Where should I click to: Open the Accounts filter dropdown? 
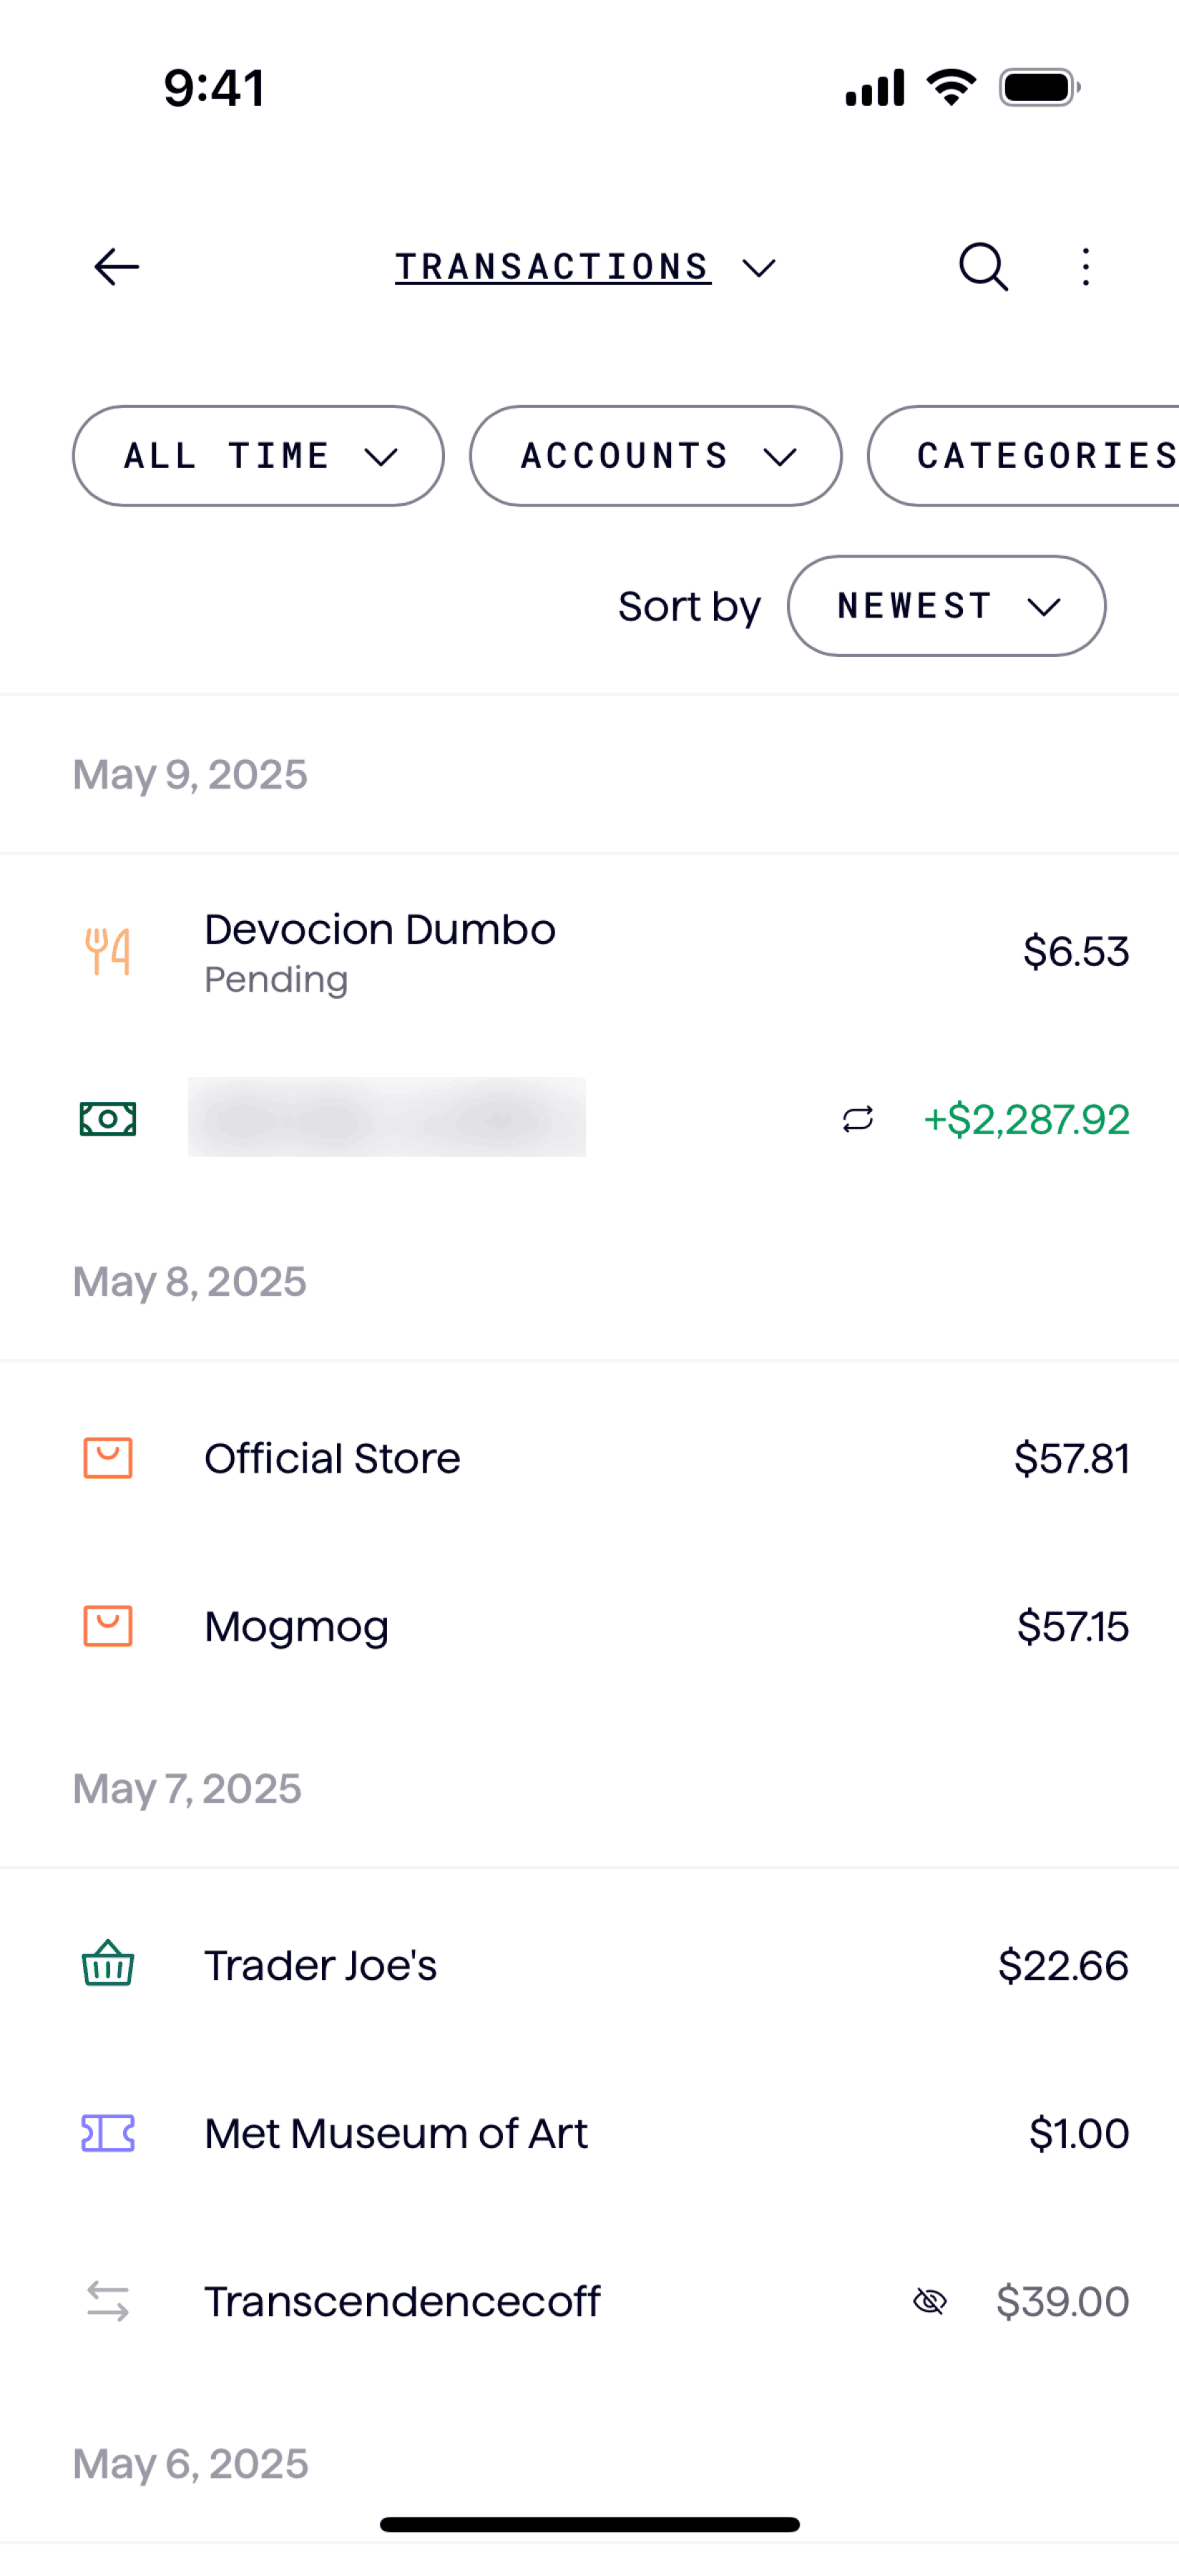[655, 456]
